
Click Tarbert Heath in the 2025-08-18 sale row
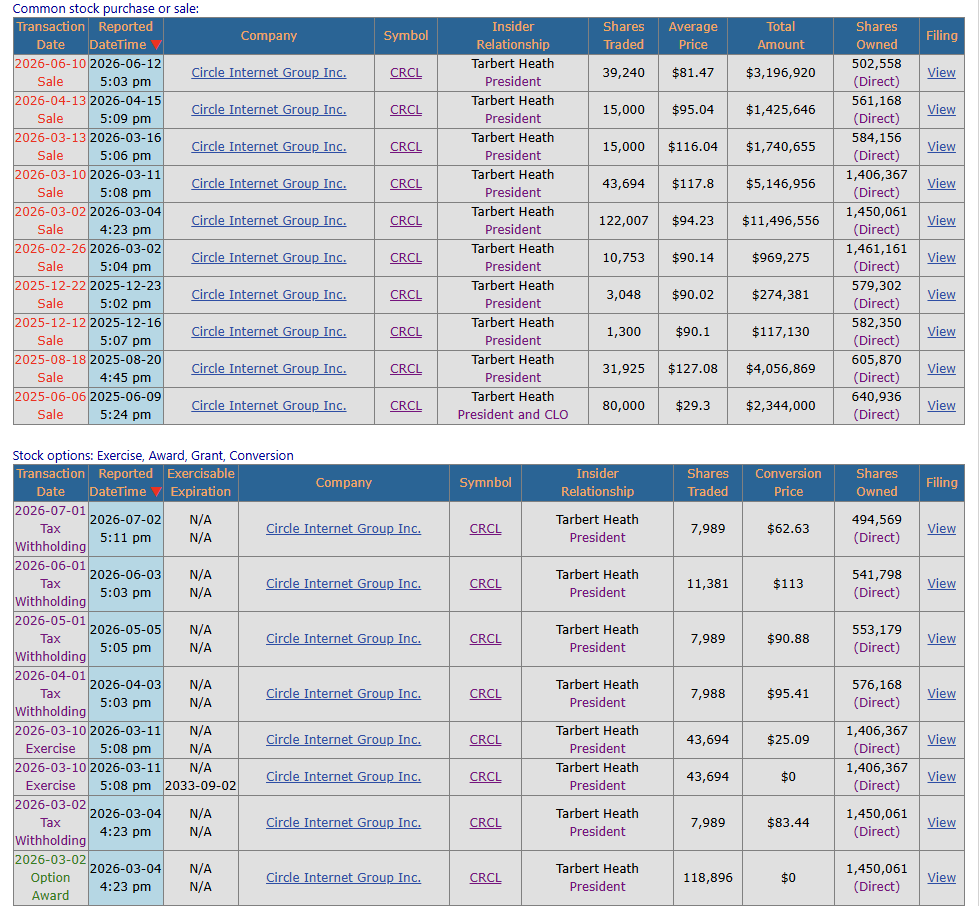[512, 360]
